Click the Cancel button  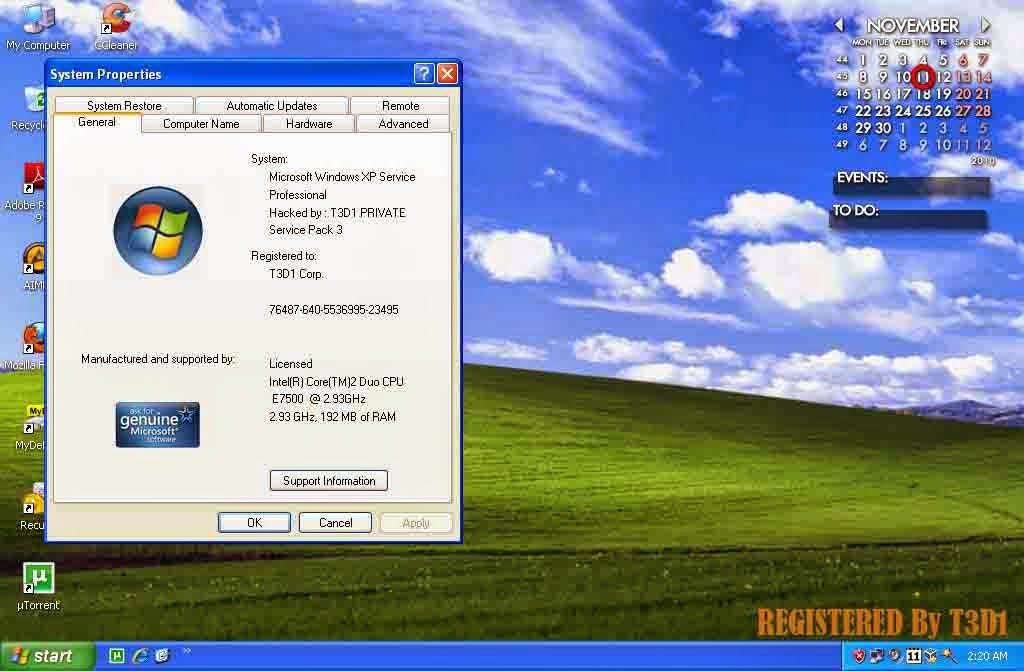[x=336, y=523]
